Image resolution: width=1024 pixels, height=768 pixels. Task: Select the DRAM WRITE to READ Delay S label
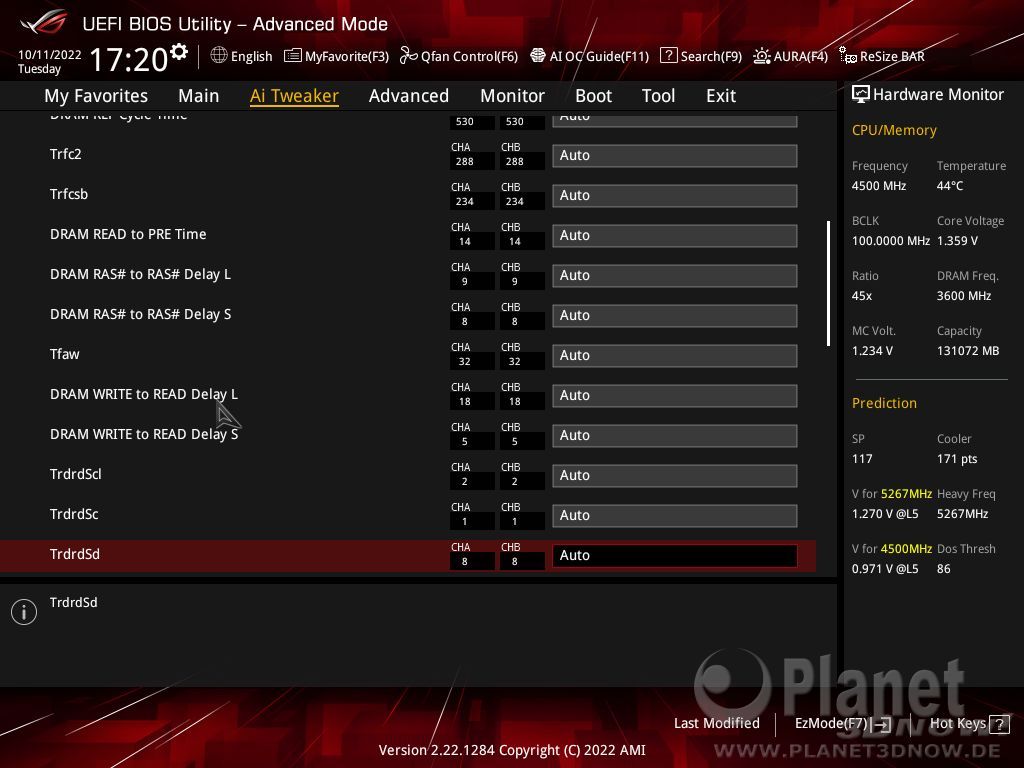pos(144,434)
